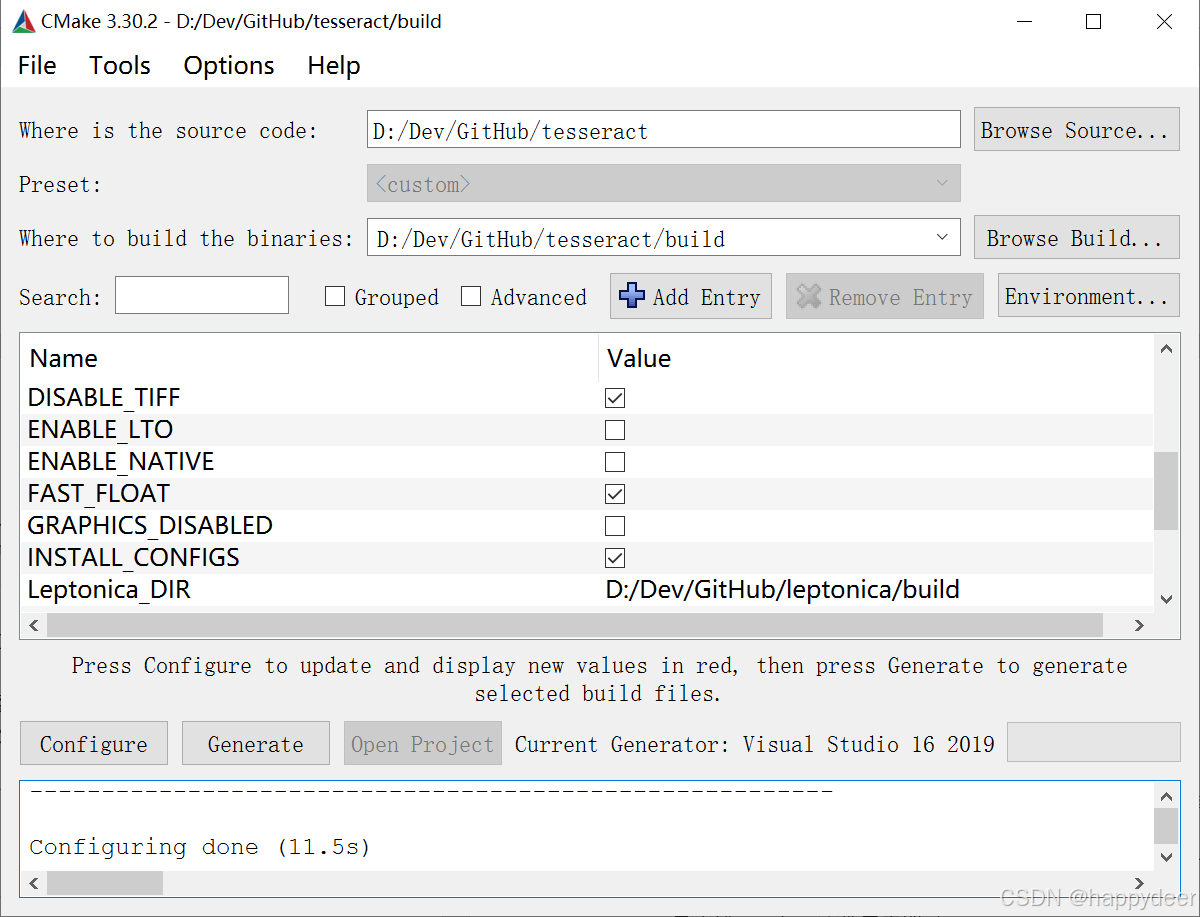This screenshot has width=1200, height=917.
Task: Click output log horizontal scroll left arrow
Action: point(33,882)
